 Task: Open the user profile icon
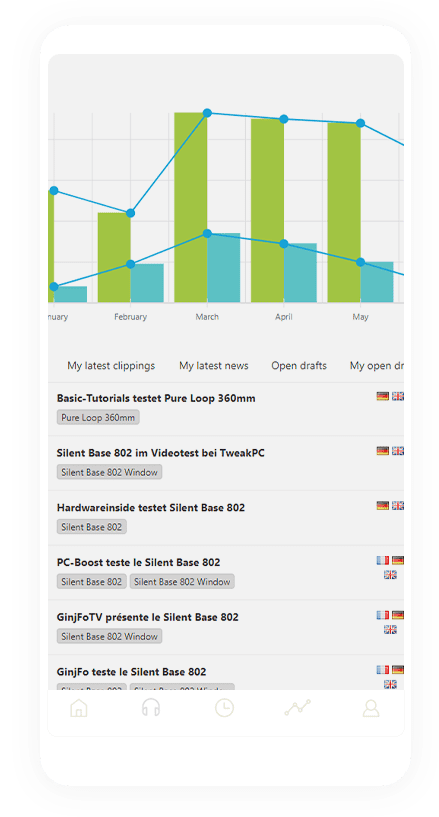click(371, 708)
